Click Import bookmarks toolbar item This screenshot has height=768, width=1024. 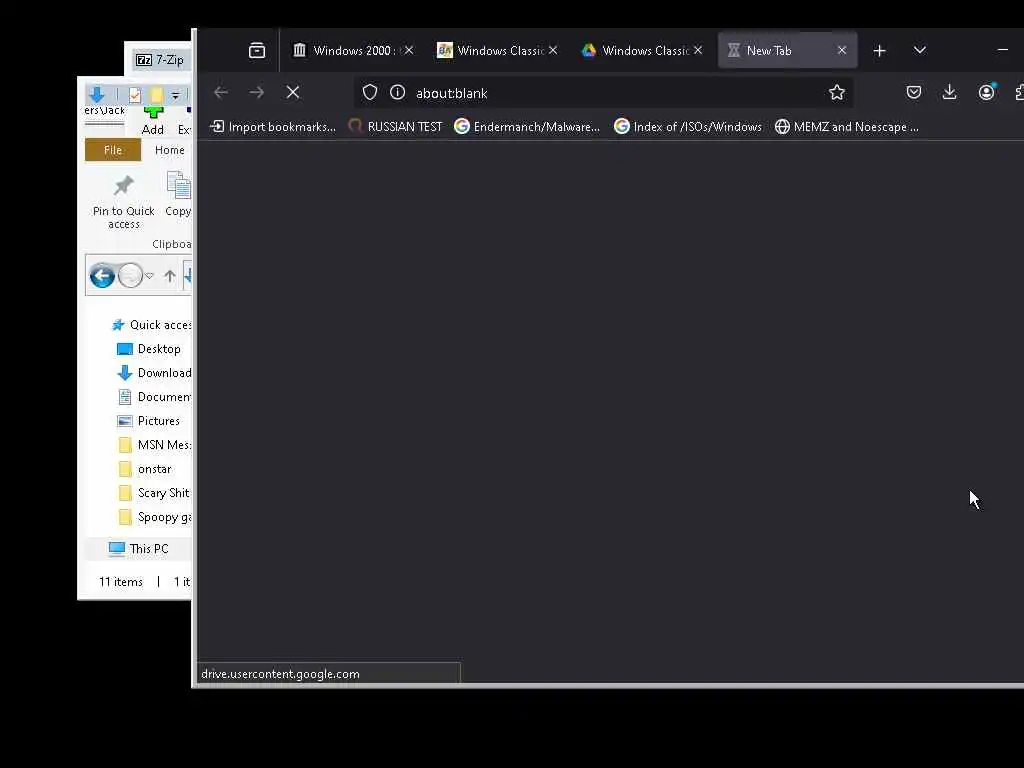pos(273,127)
